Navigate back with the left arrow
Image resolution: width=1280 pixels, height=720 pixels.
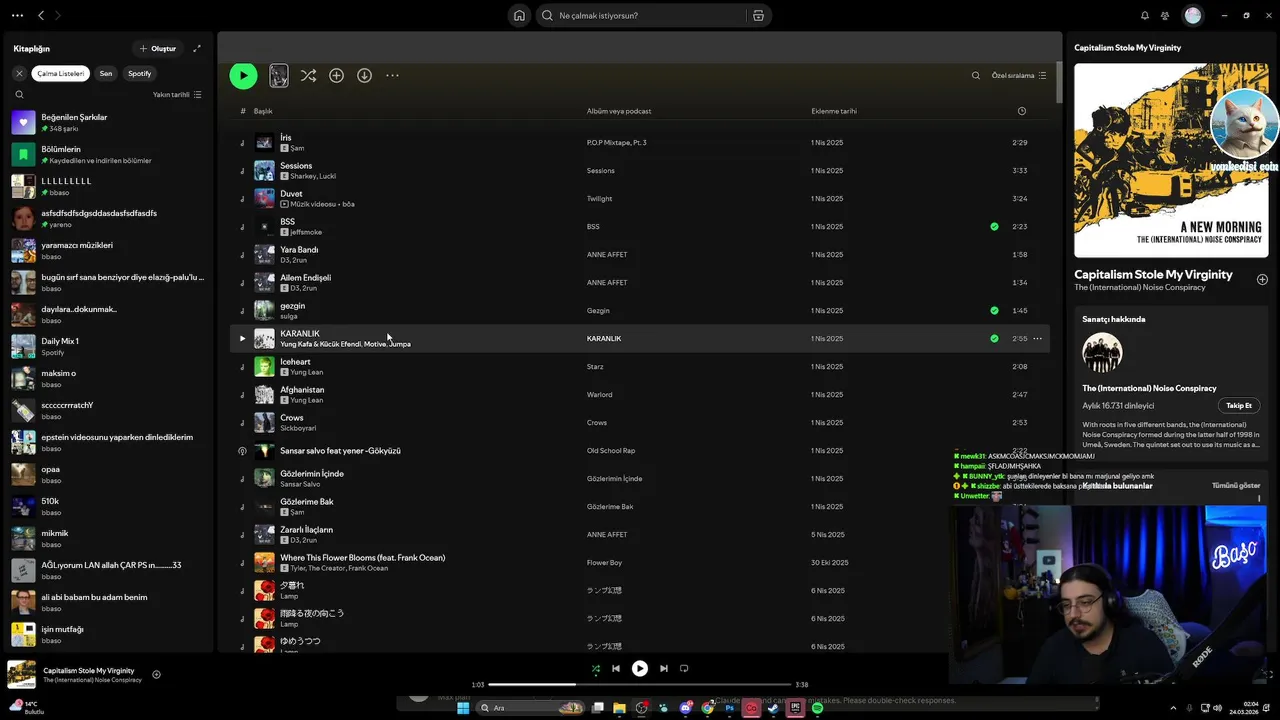click(41, 15)
